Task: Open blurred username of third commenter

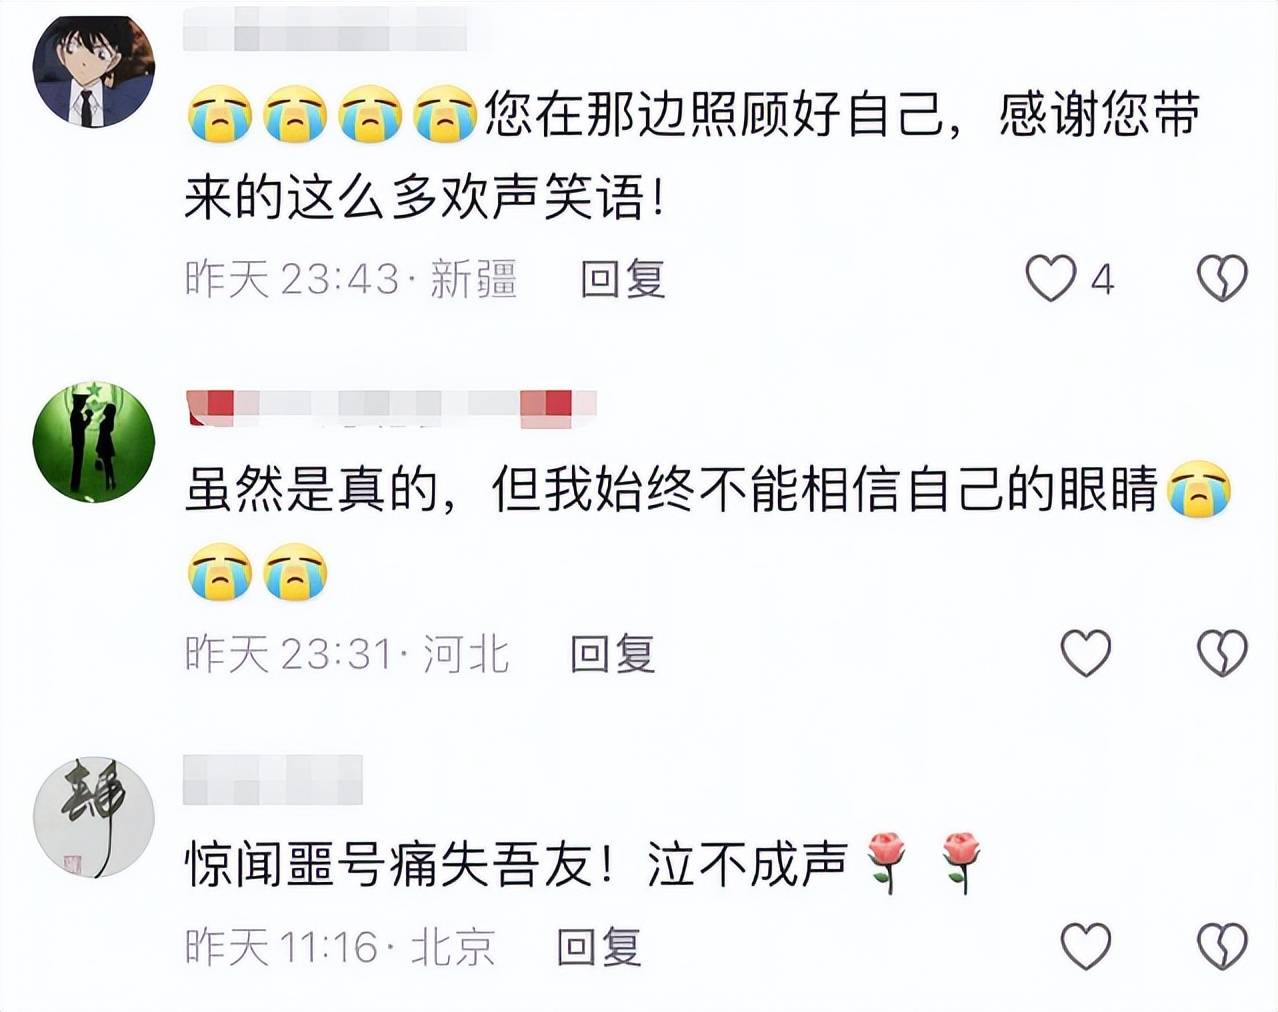Action: (x=273, y=780)
